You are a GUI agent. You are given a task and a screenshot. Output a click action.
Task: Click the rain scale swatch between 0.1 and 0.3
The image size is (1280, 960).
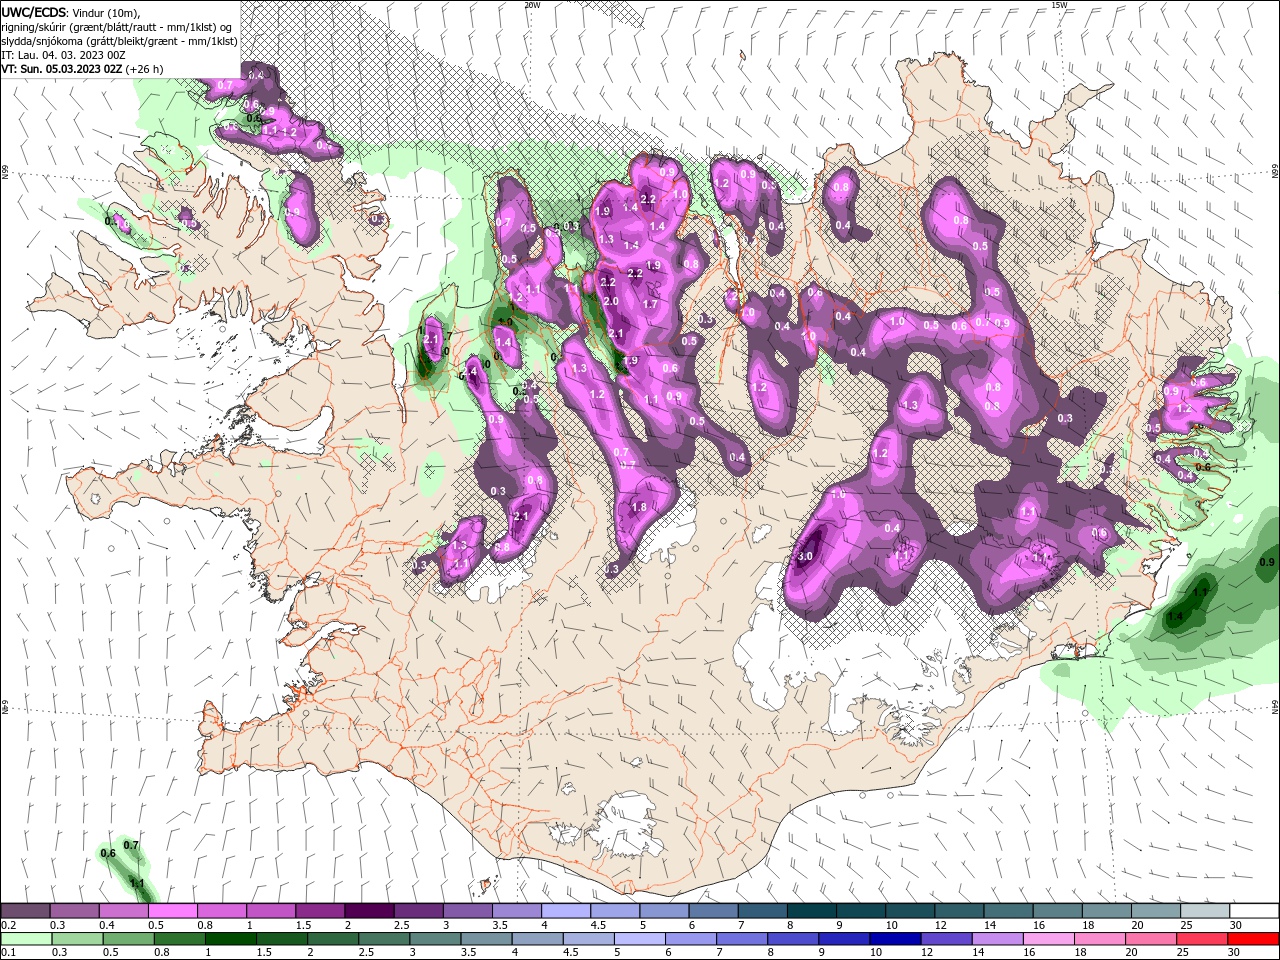click(x=25, y=939)
